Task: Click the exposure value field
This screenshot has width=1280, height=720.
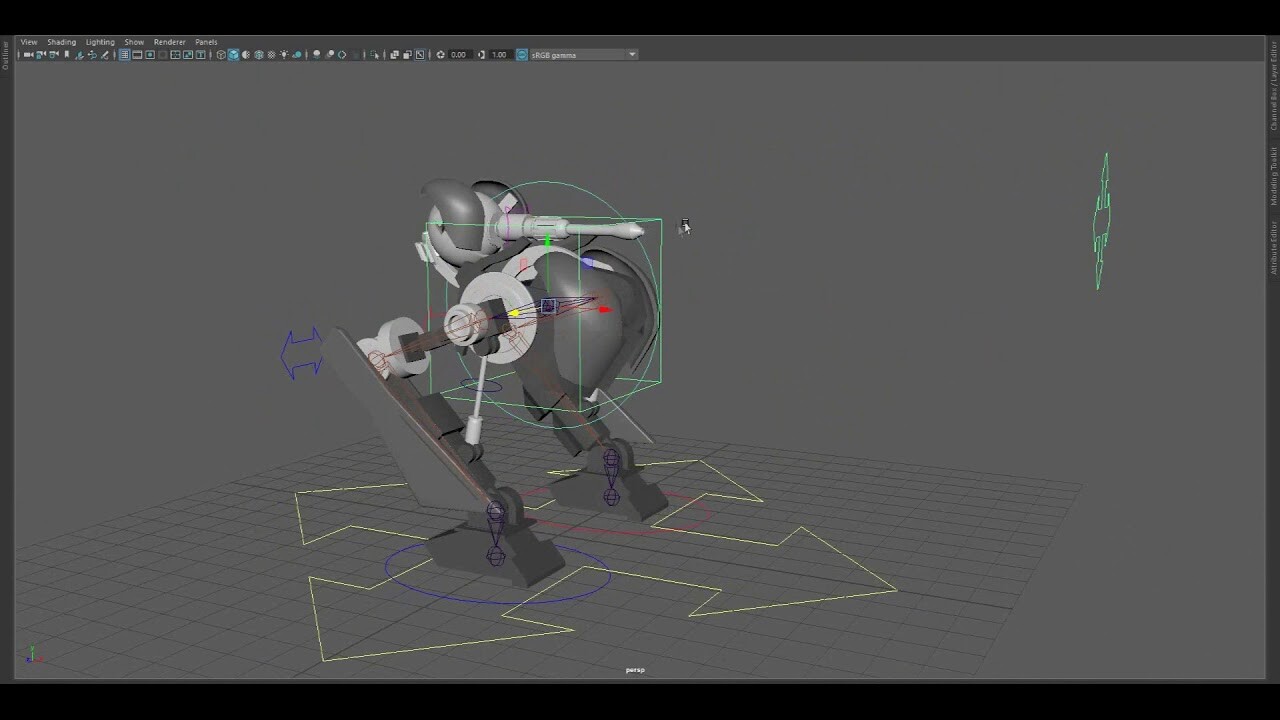Action: [459, 55]
